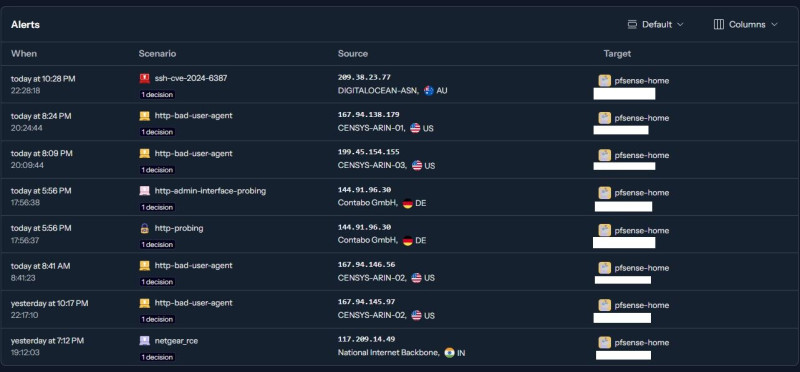Open source IP 117.209.14.49
This screenshot has width=800, height=372.
pos(366,339)
